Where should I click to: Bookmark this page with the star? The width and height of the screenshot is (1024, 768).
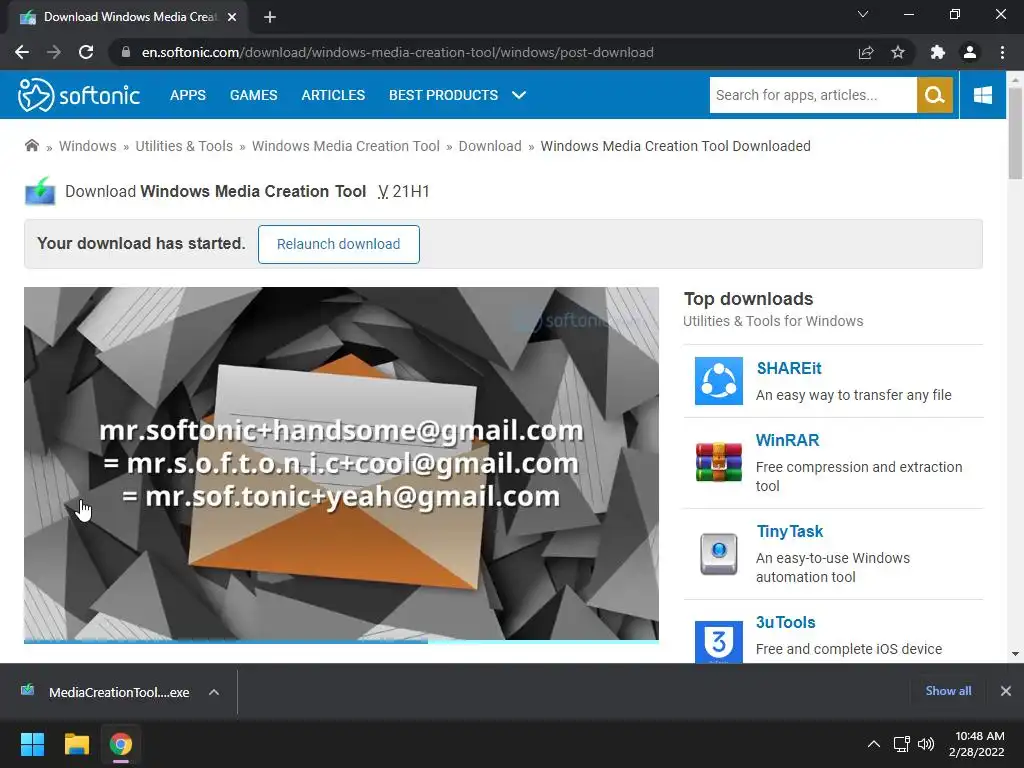pos(898,52)
